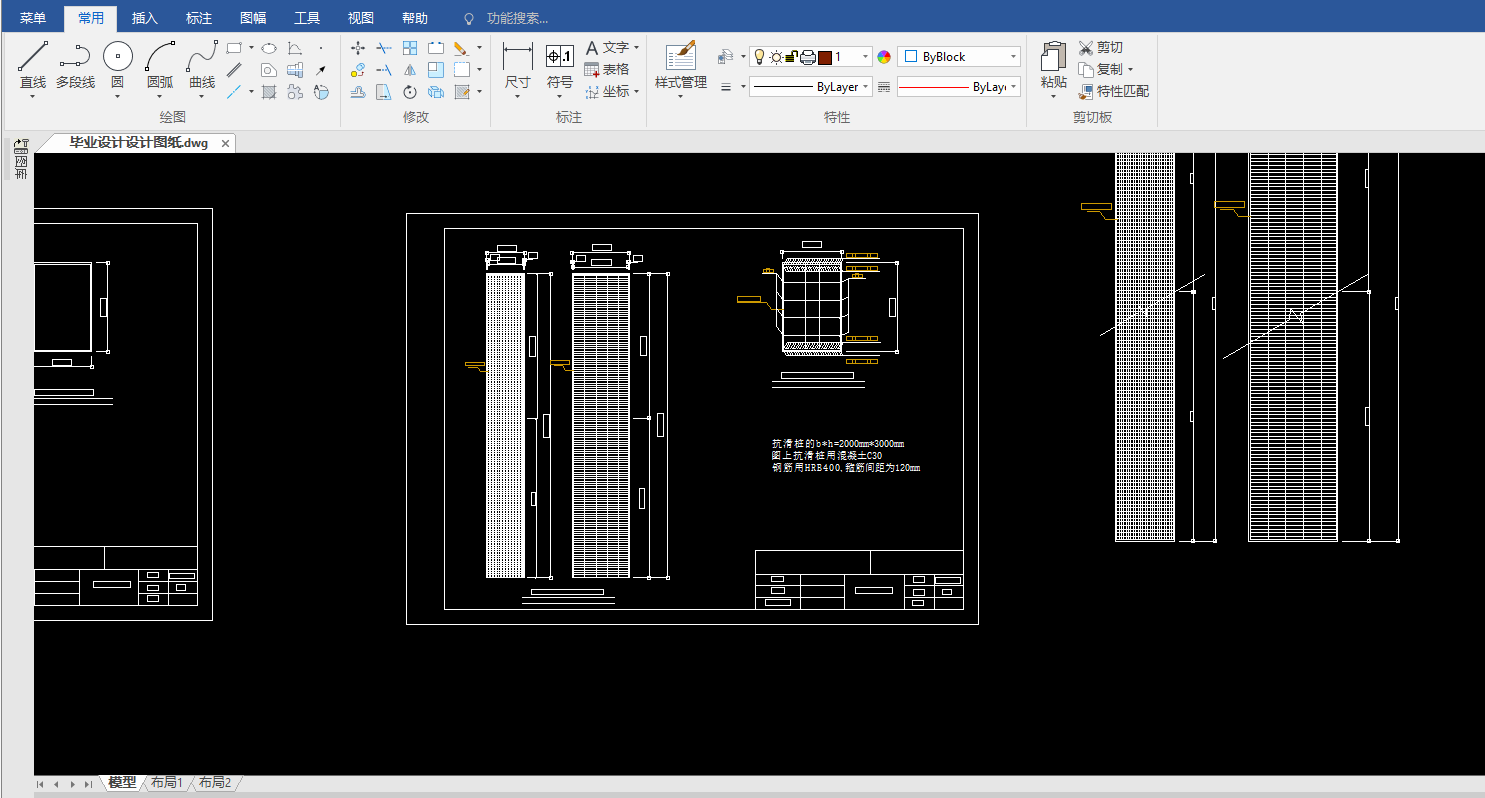Choose the 圆 (Circle) drawing tool
This screenshot has height=798, width=1485.
[x=117, y=57]
